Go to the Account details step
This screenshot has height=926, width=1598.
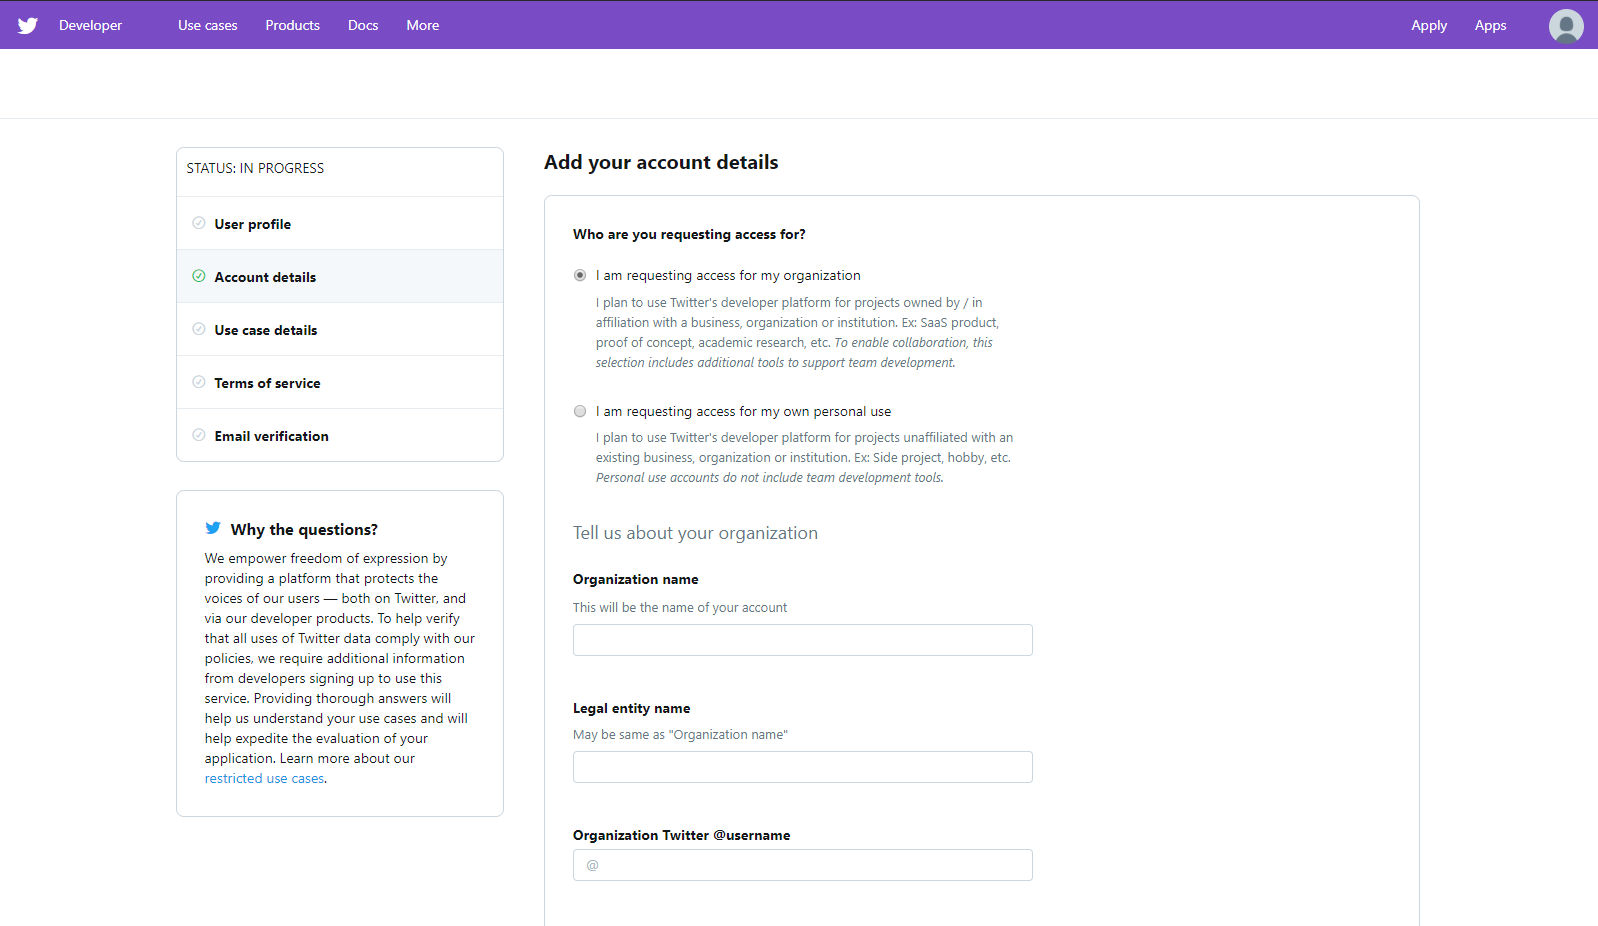tap(340, 277)
